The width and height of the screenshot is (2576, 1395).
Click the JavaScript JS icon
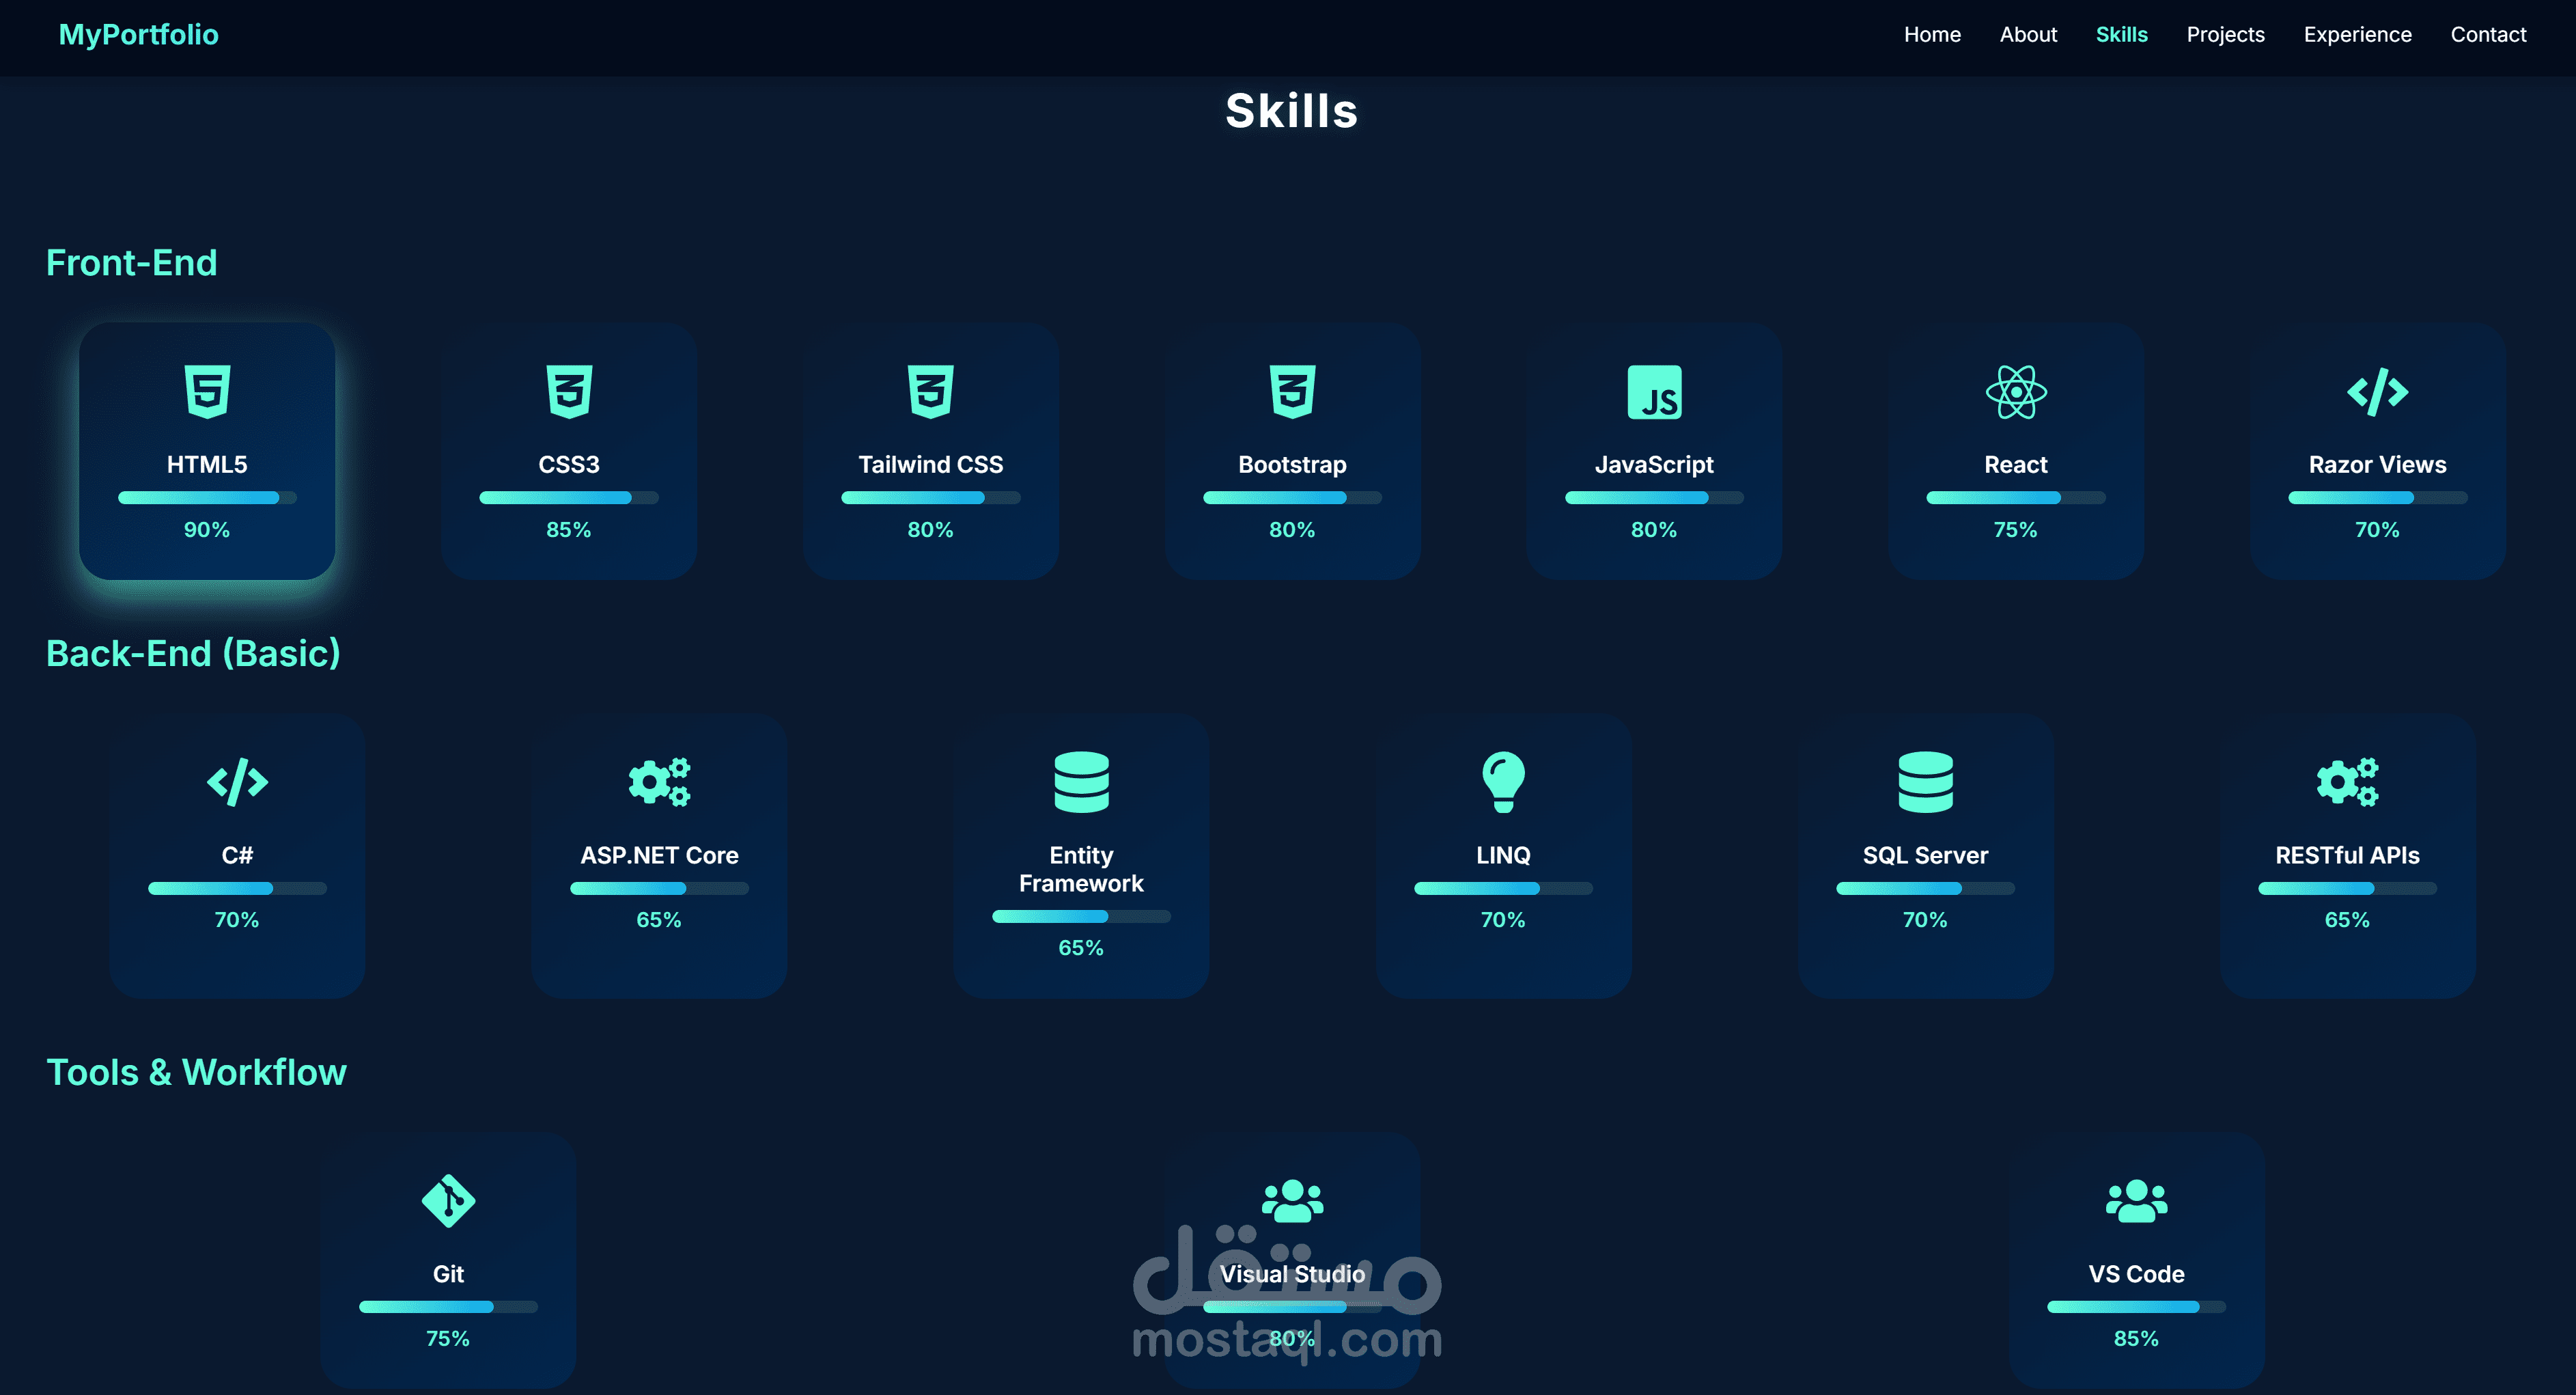(x=1654, y=392)
